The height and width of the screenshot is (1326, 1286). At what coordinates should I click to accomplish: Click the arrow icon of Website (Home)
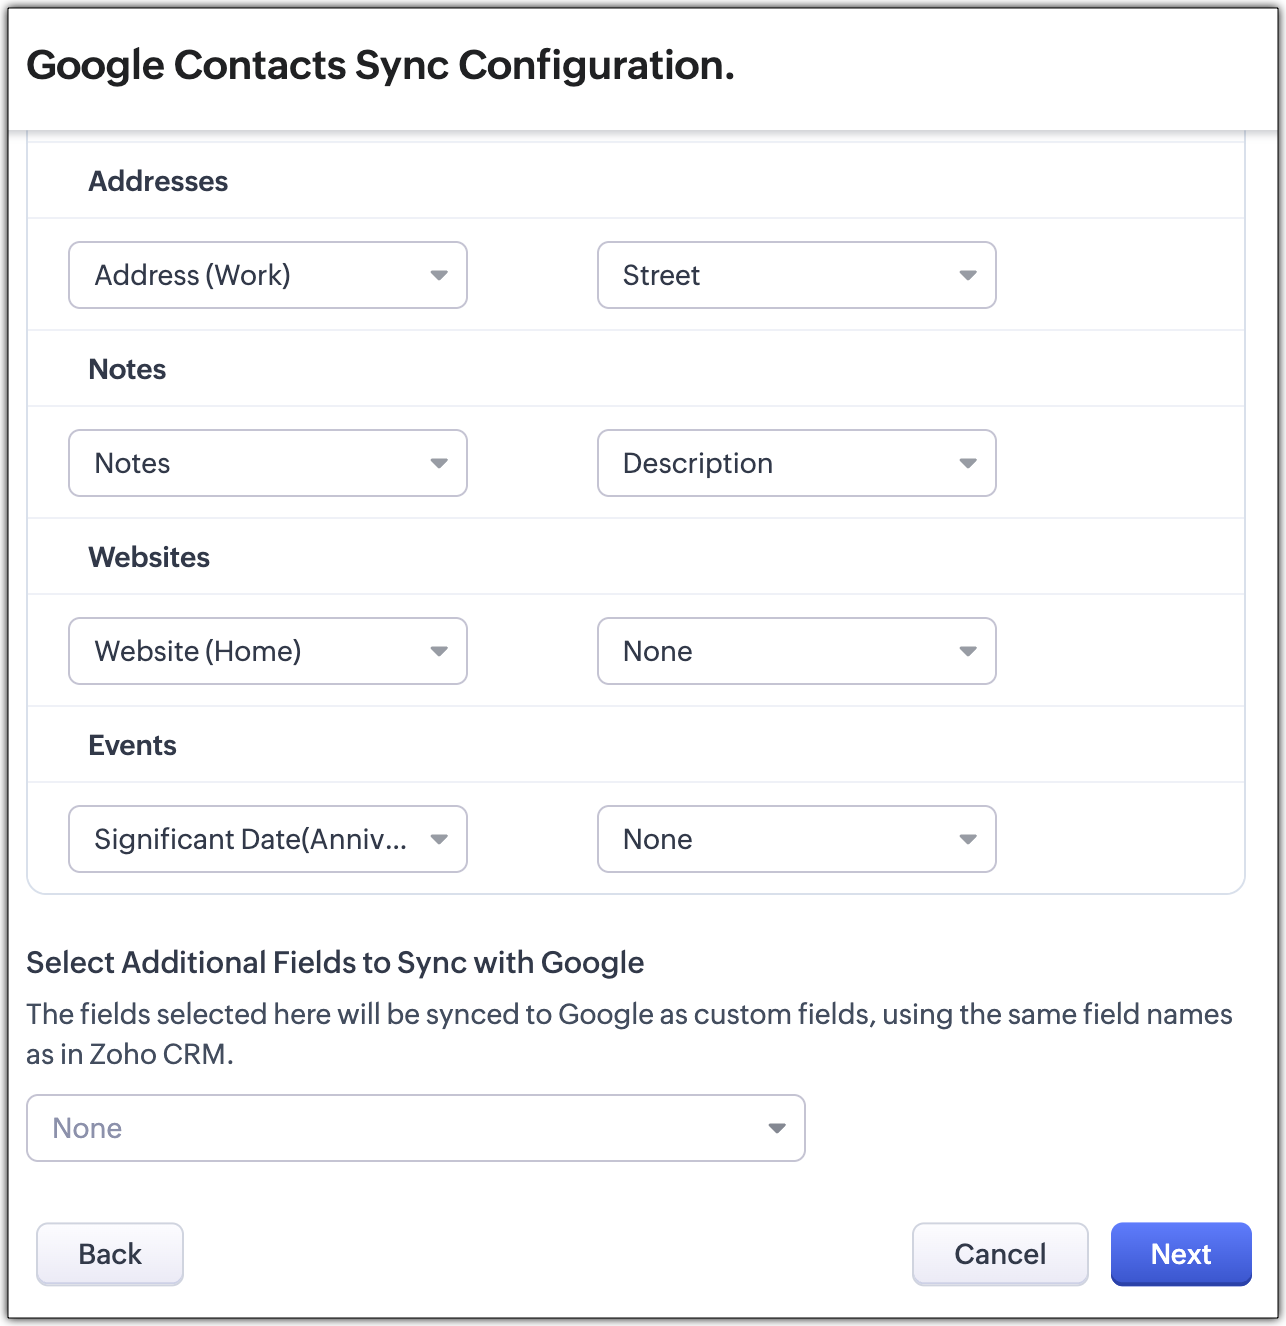click(439, 652)
